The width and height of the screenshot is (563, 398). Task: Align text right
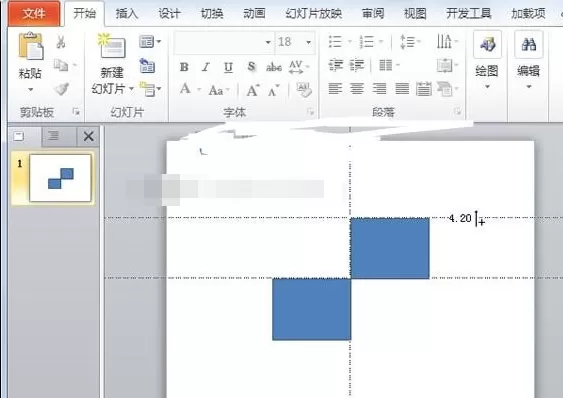click(379, 88)
